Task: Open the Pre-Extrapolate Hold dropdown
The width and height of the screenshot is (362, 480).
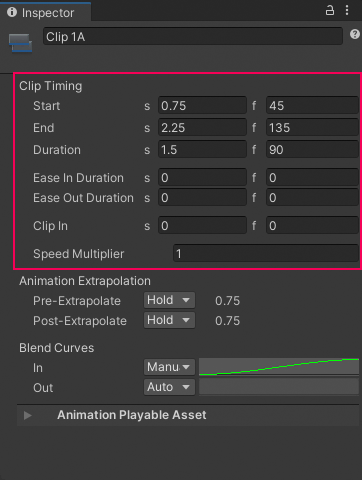Action: (169, 300)
